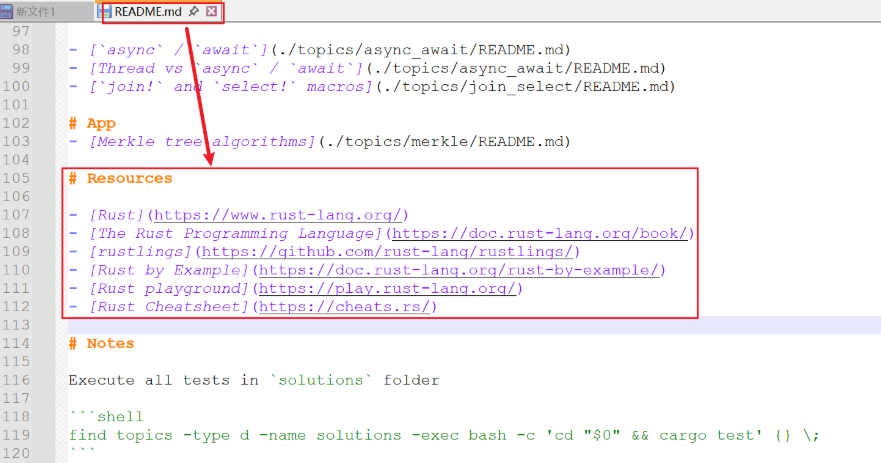
Task: Click the save icon on README.md tab
Action: pyautogui.click(x=105, y=11)
